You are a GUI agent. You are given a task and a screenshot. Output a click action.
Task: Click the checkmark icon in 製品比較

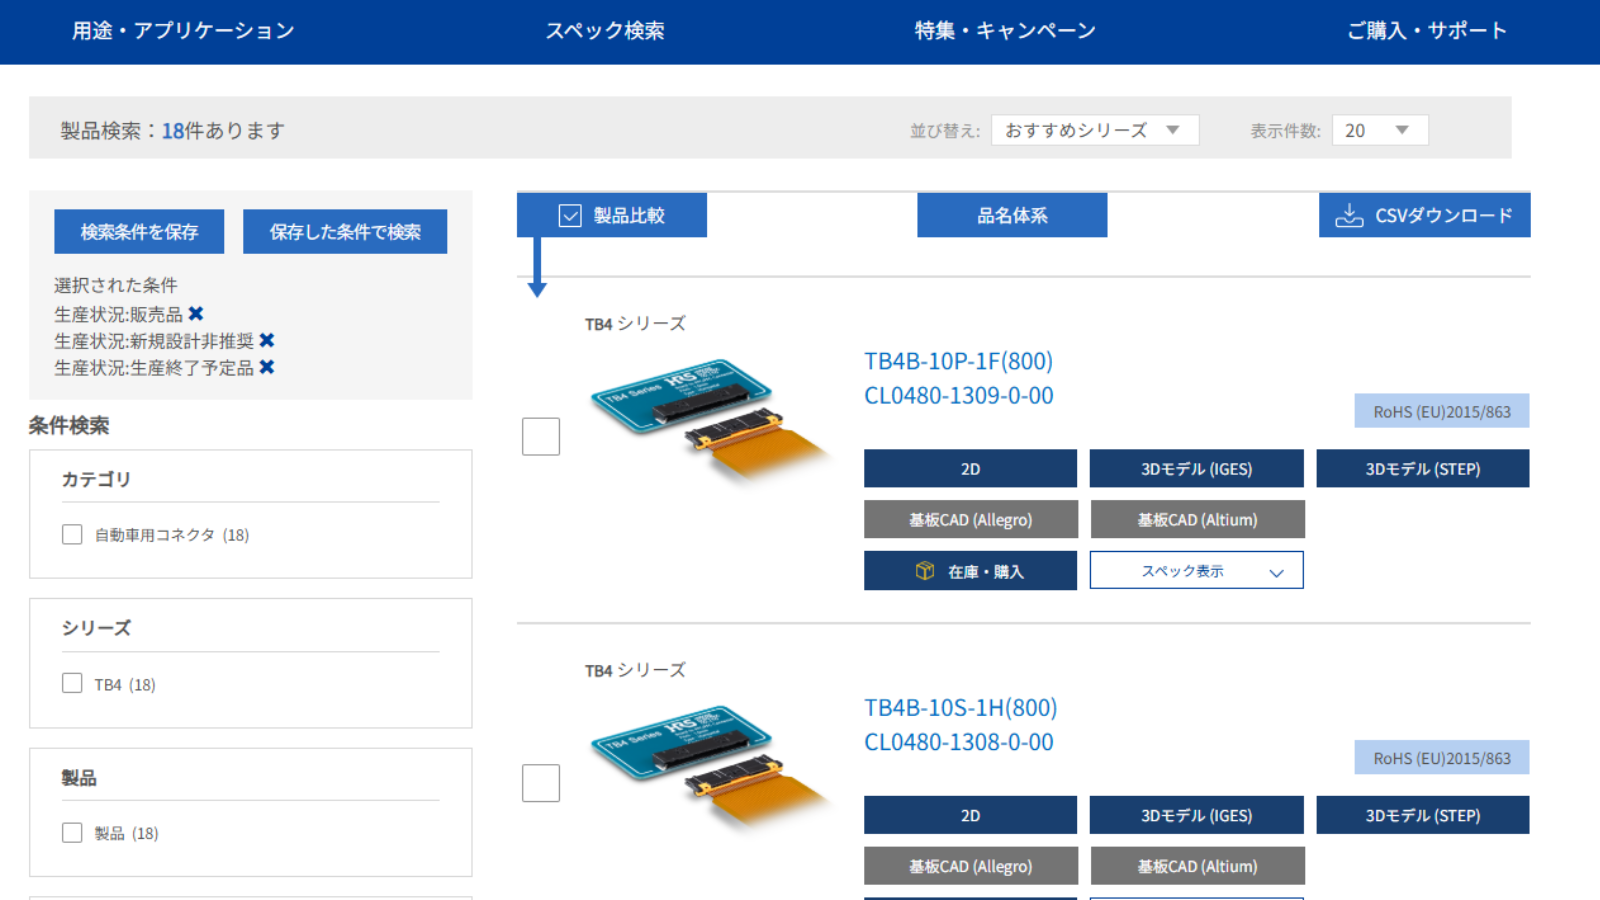point(570,216)
